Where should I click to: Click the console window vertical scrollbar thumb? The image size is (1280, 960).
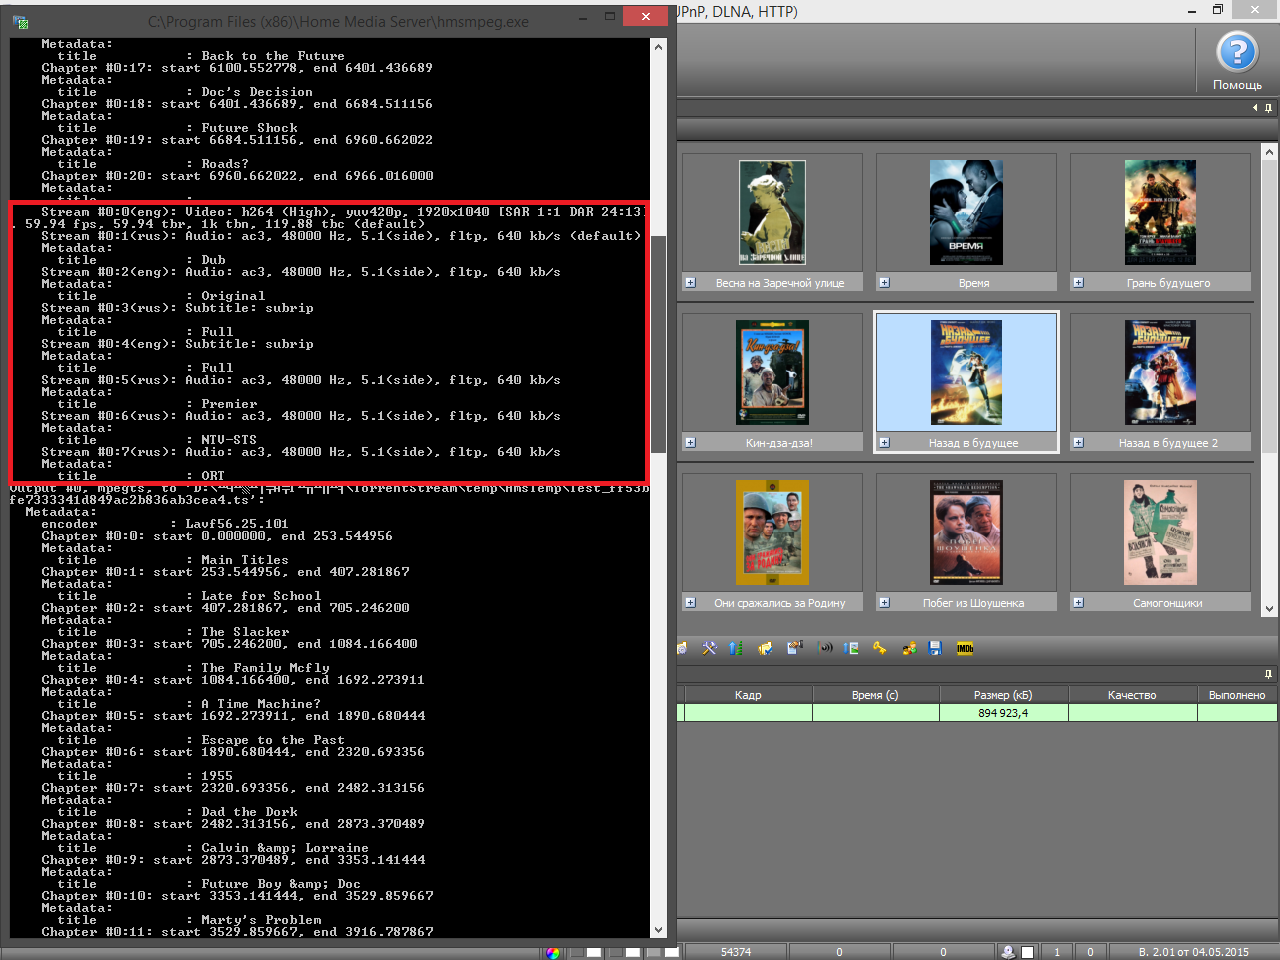tap(658, 343)
